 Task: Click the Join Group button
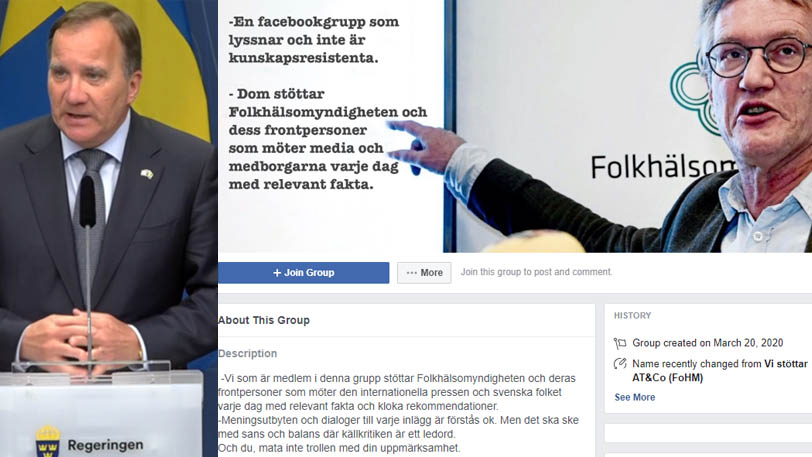303,273
